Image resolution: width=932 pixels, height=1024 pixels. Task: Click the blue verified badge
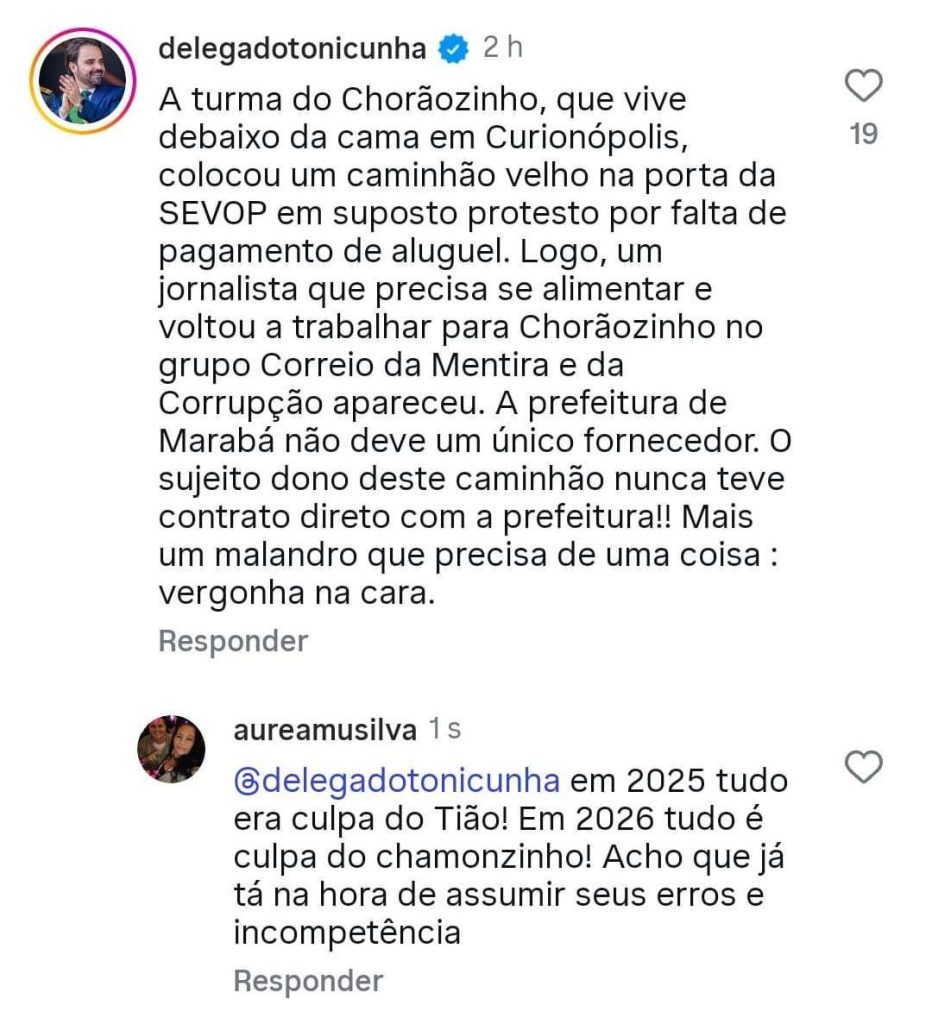pyautogui.click(x=453, y=47)
